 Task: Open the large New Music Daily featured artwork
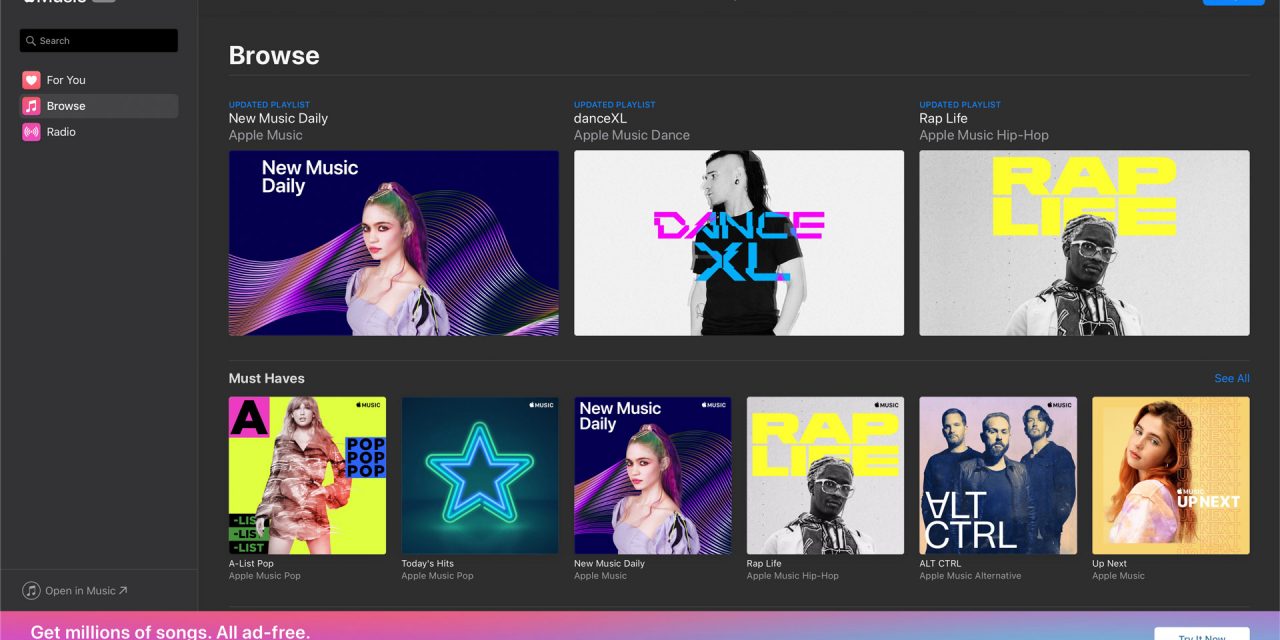tap(394, 243)
